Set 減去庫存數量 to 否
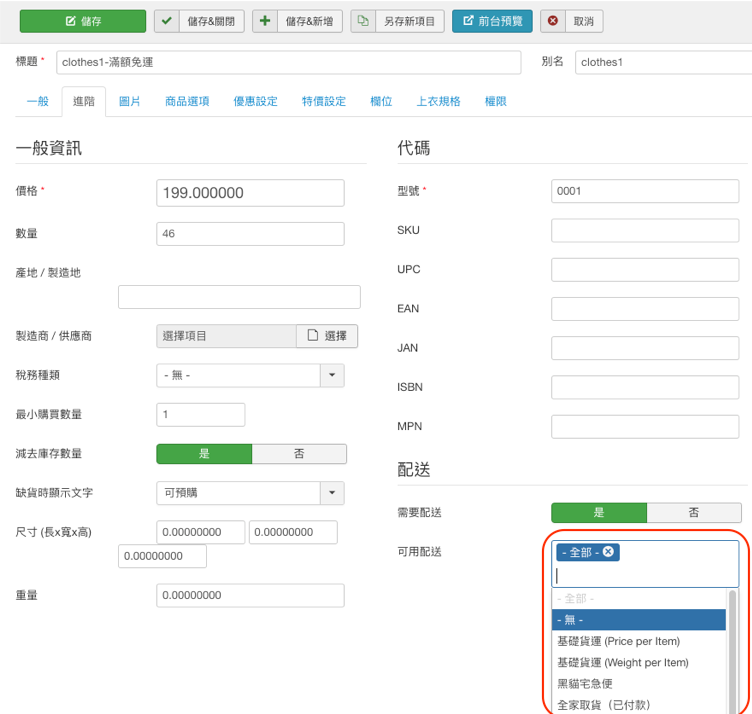This screenshot has width=752, height=714. coord(299,454)
